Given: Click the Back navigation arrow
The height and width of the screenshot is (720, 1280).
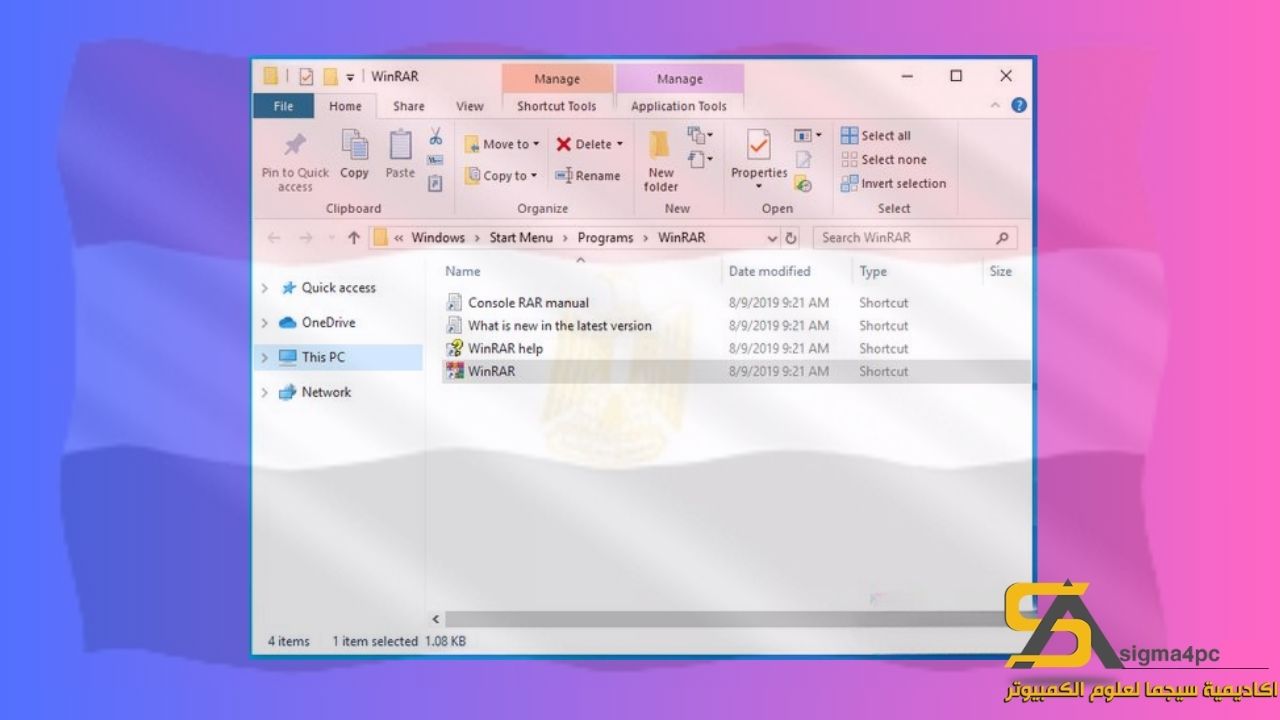Looking at the screenshot, I should (x=274, y=238).
